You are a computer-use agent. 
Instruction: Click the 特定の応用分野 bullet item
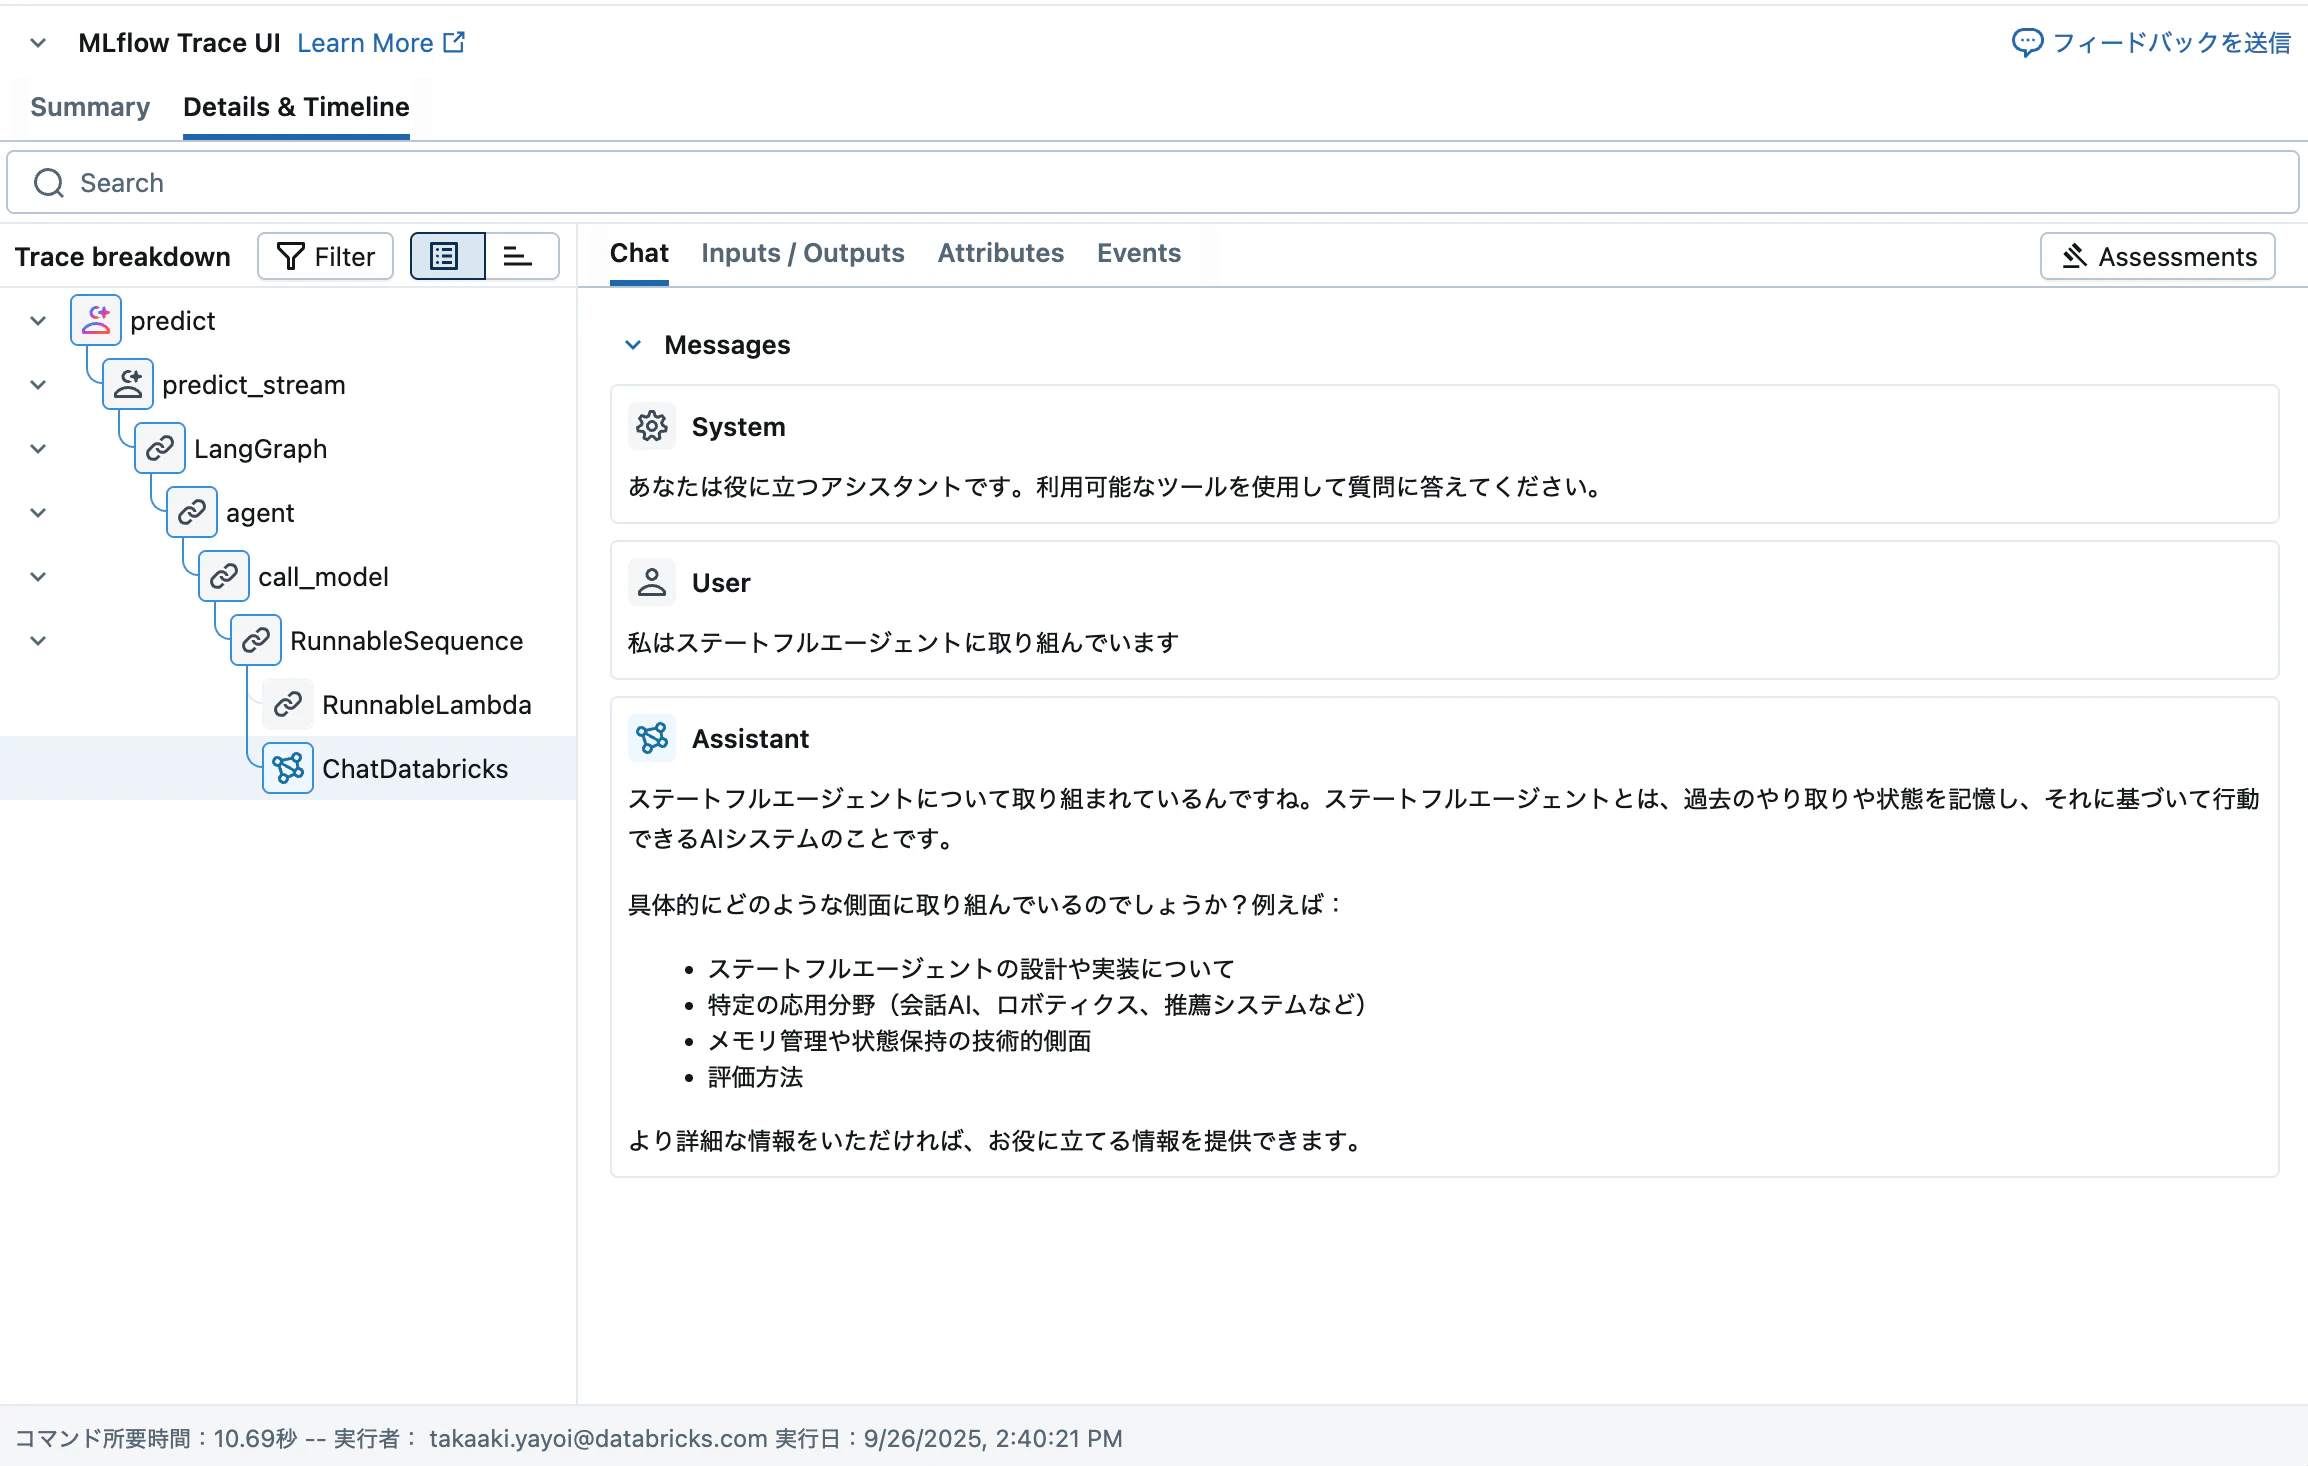pos(1038,1005)
